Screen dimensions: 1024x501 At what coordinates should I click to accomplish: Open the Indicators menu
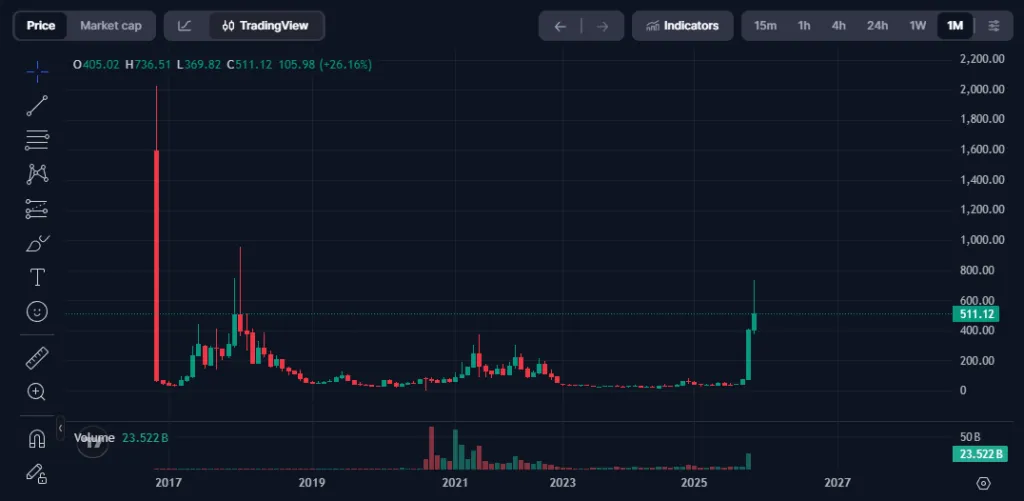pos(682,26)
